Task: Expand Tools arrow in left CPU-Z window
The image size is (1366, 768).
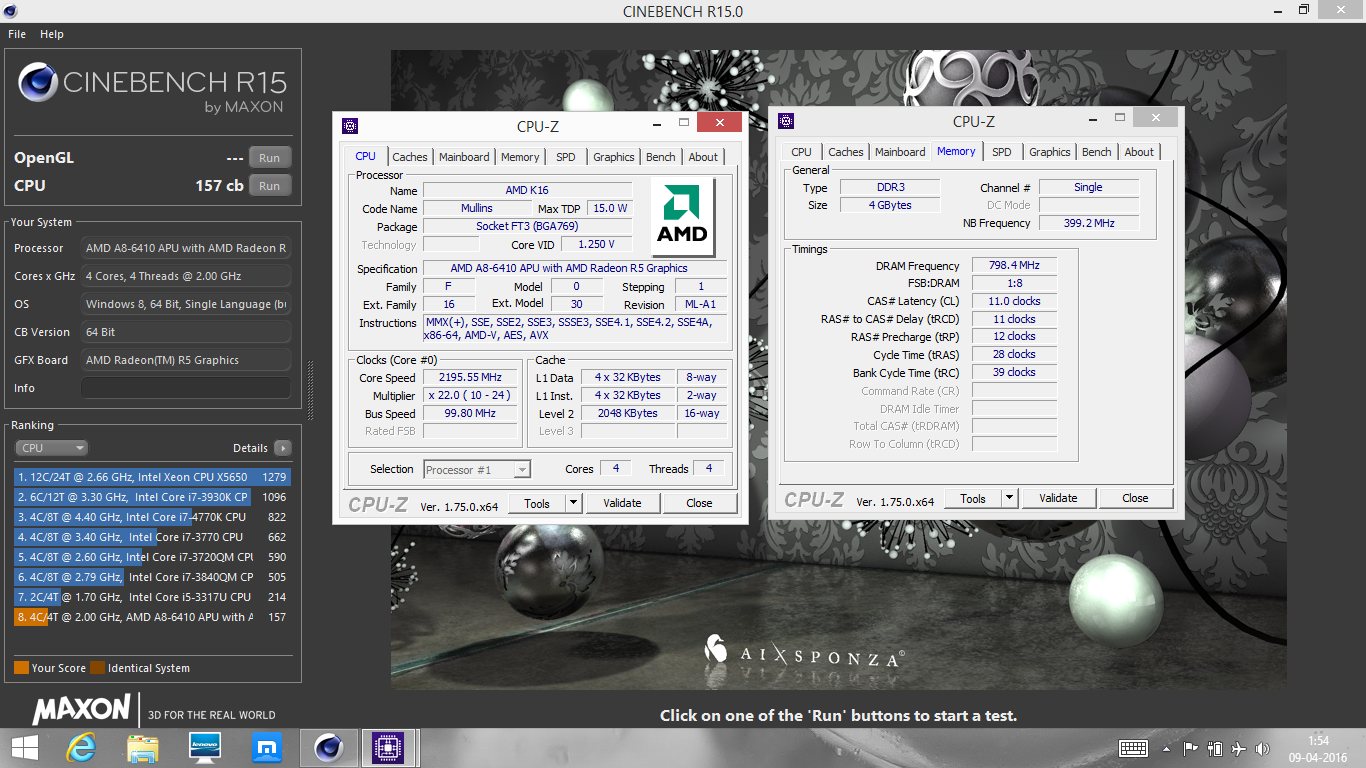Action: (573, 503)
